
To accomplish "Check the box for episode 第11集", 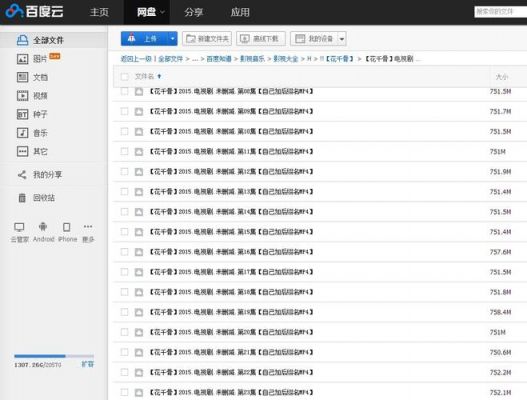I will point(125,152).
